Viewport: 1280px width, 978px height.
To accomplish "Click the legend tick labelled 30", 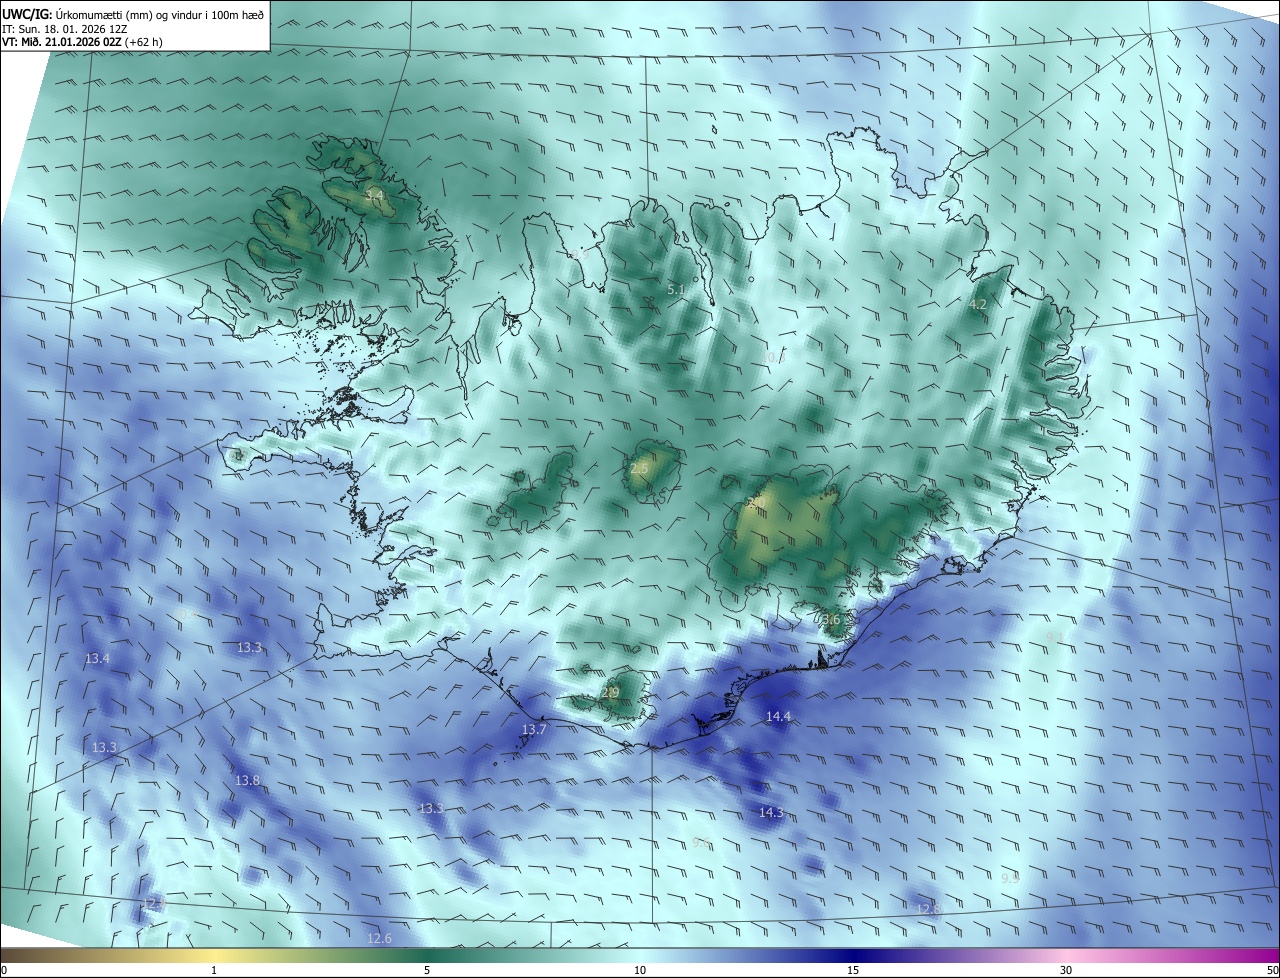I will (1066, 971).
